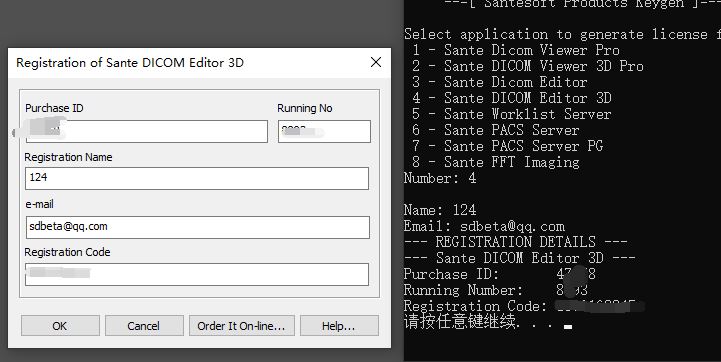Click the console Email sdbeta@qq.com line

click(484, 226)
